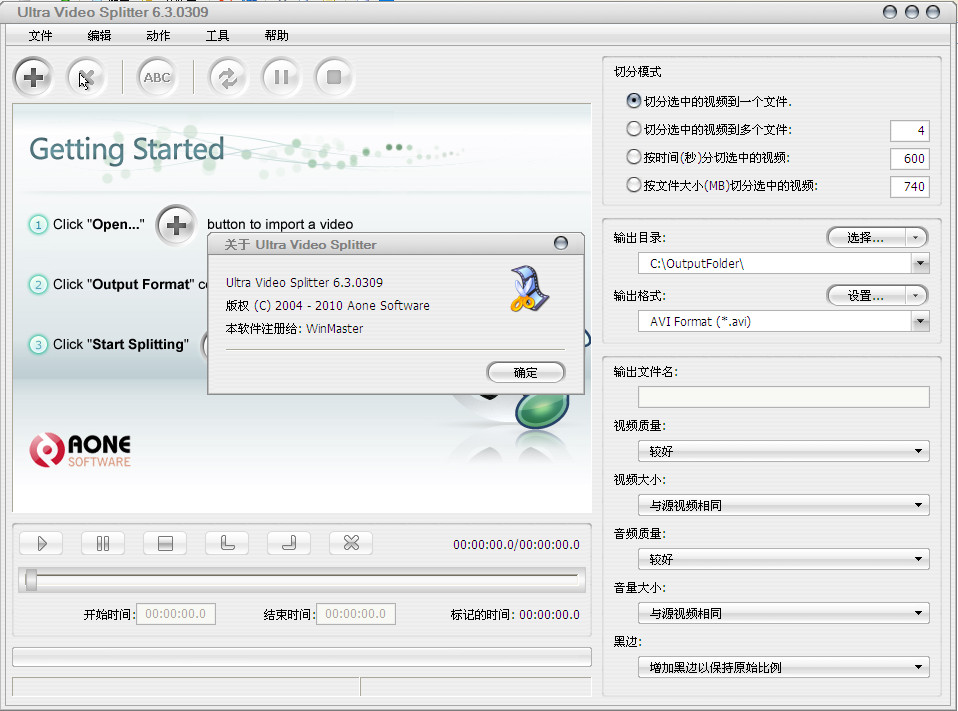Open the output folder path dropdown

[x=920, y=263]
